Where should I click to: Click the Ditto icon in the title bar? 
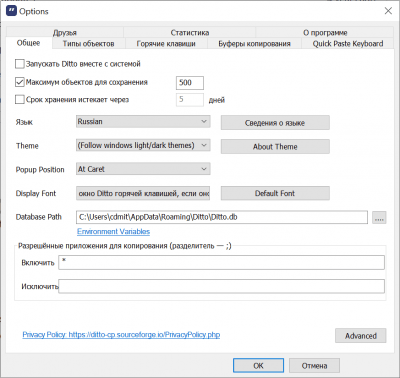pyautogui.click(x=11, y=11)
